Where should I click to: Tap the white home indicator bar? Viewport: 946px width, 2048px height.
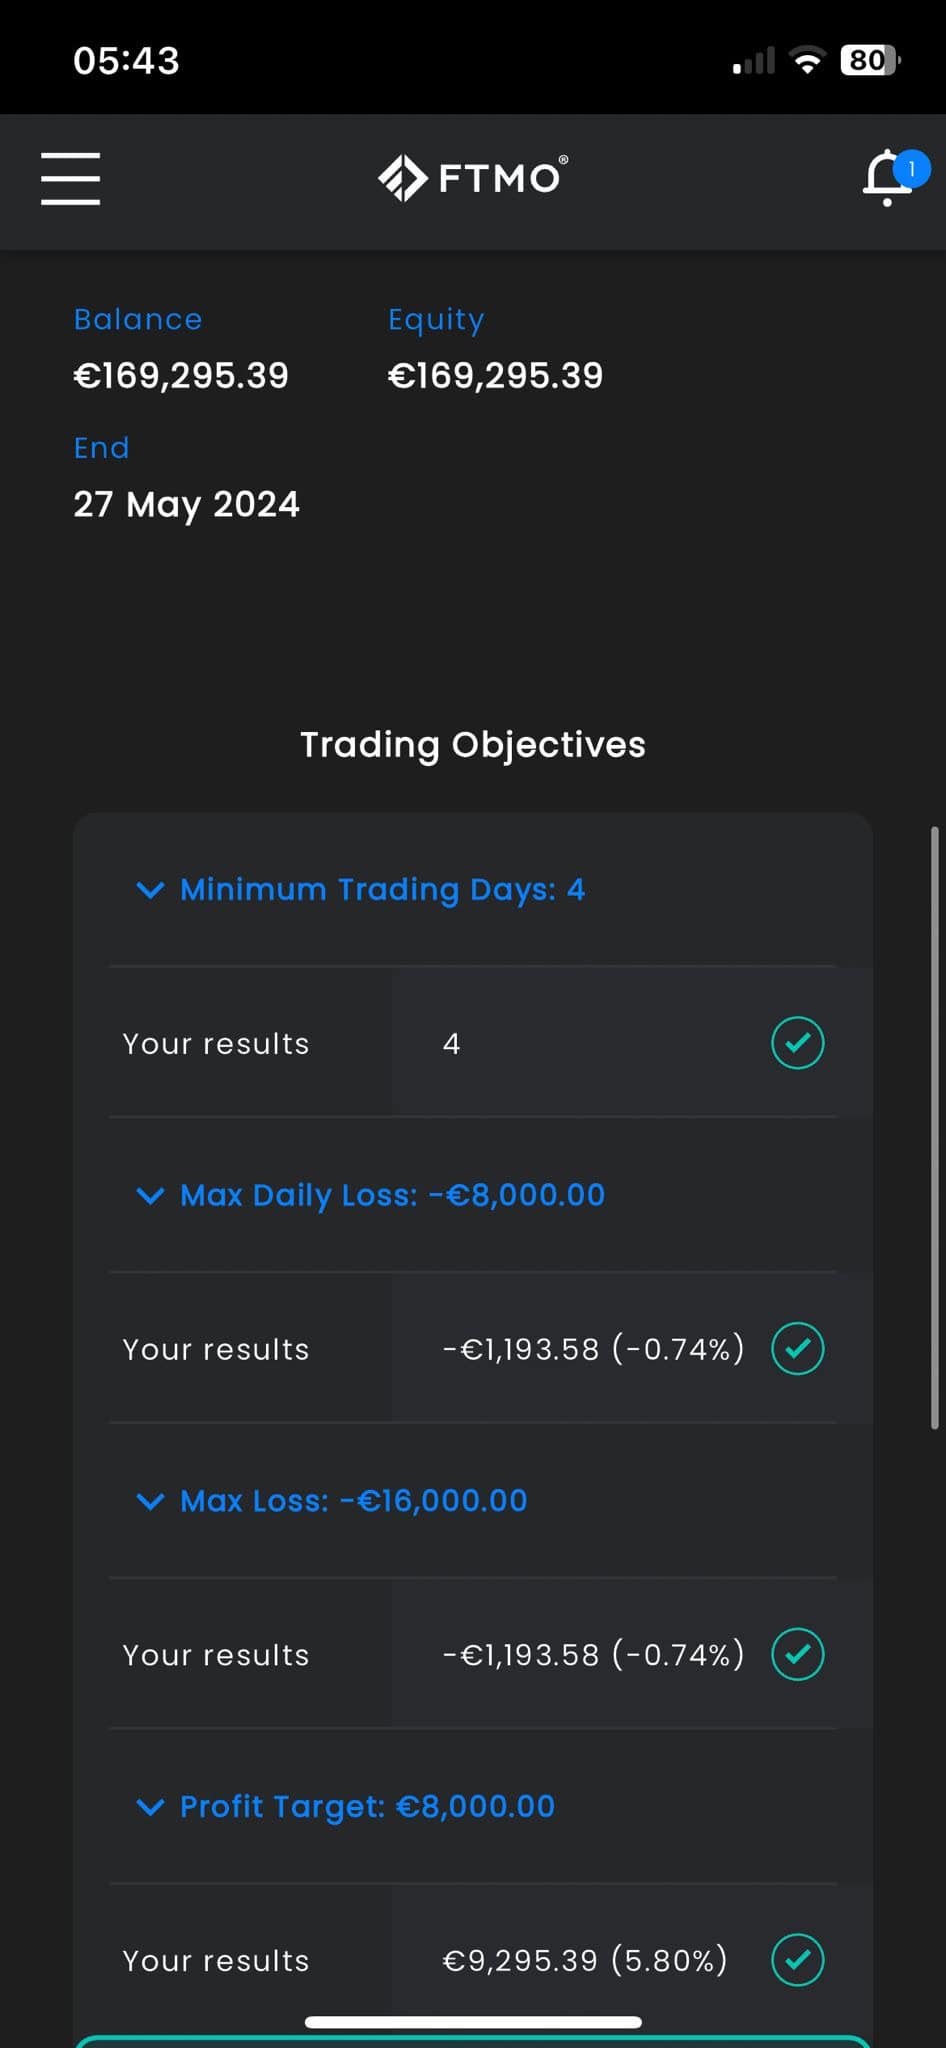tap(473, 2022)
